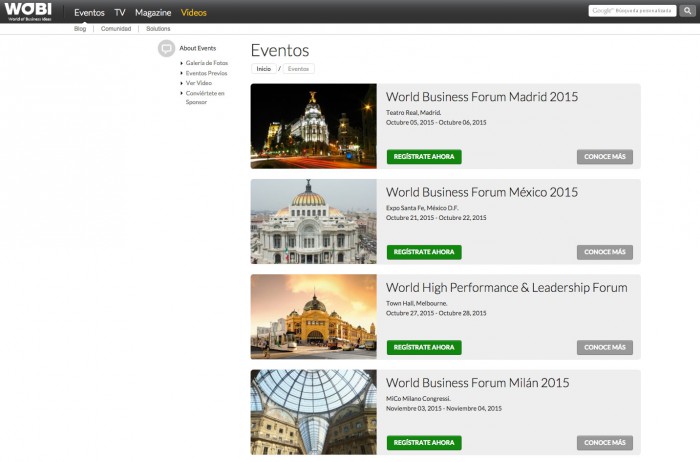This screenshot has height=462, width=700.
Task: Click MiCo Milano Congressi venue text
Action: pyautogui.click(x=418, y=399)
